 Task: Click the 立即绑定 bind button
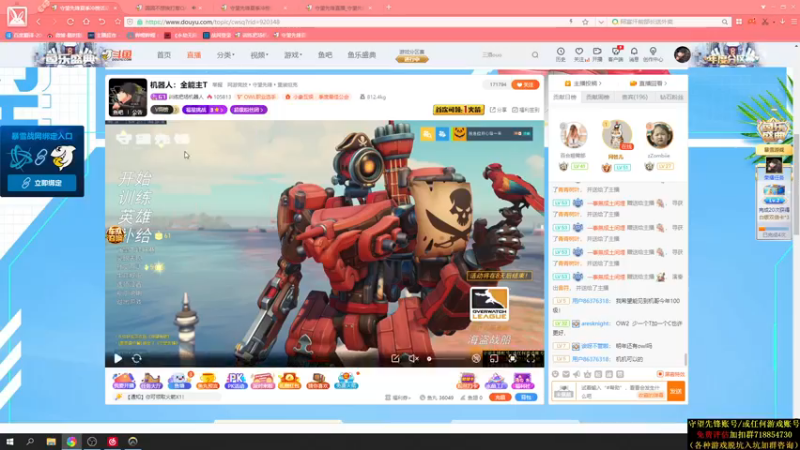42,183
